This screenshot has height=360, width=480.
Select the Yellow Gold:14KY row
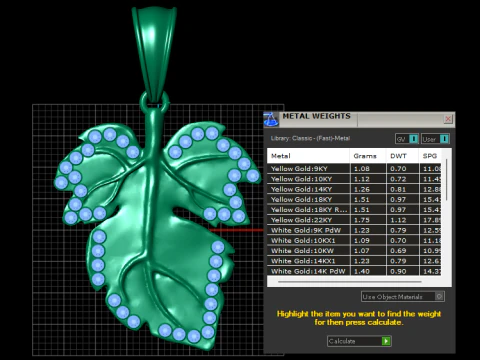[354, 189]
